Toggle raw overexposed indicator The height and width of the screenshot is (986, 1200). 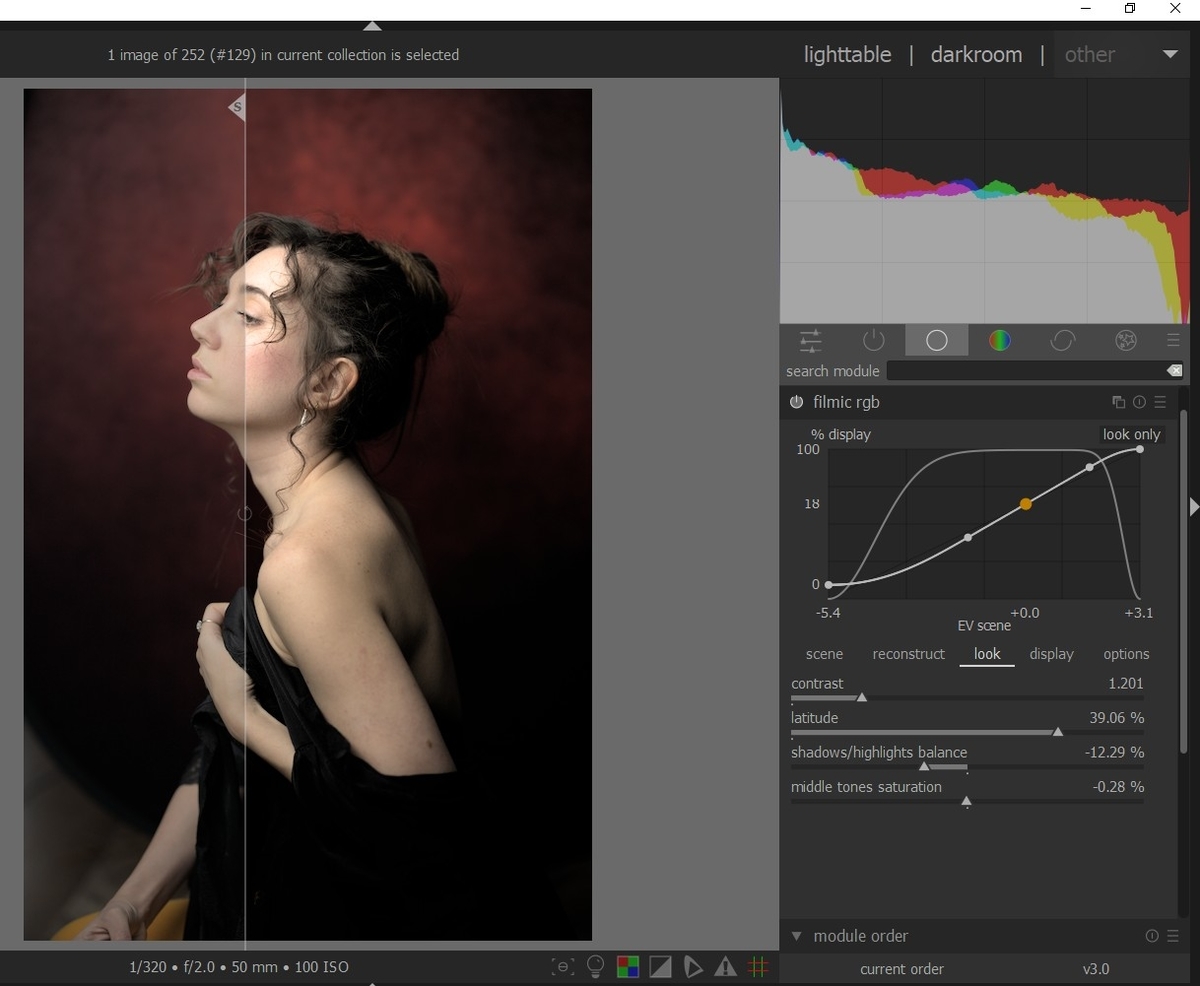pos(628,967)
